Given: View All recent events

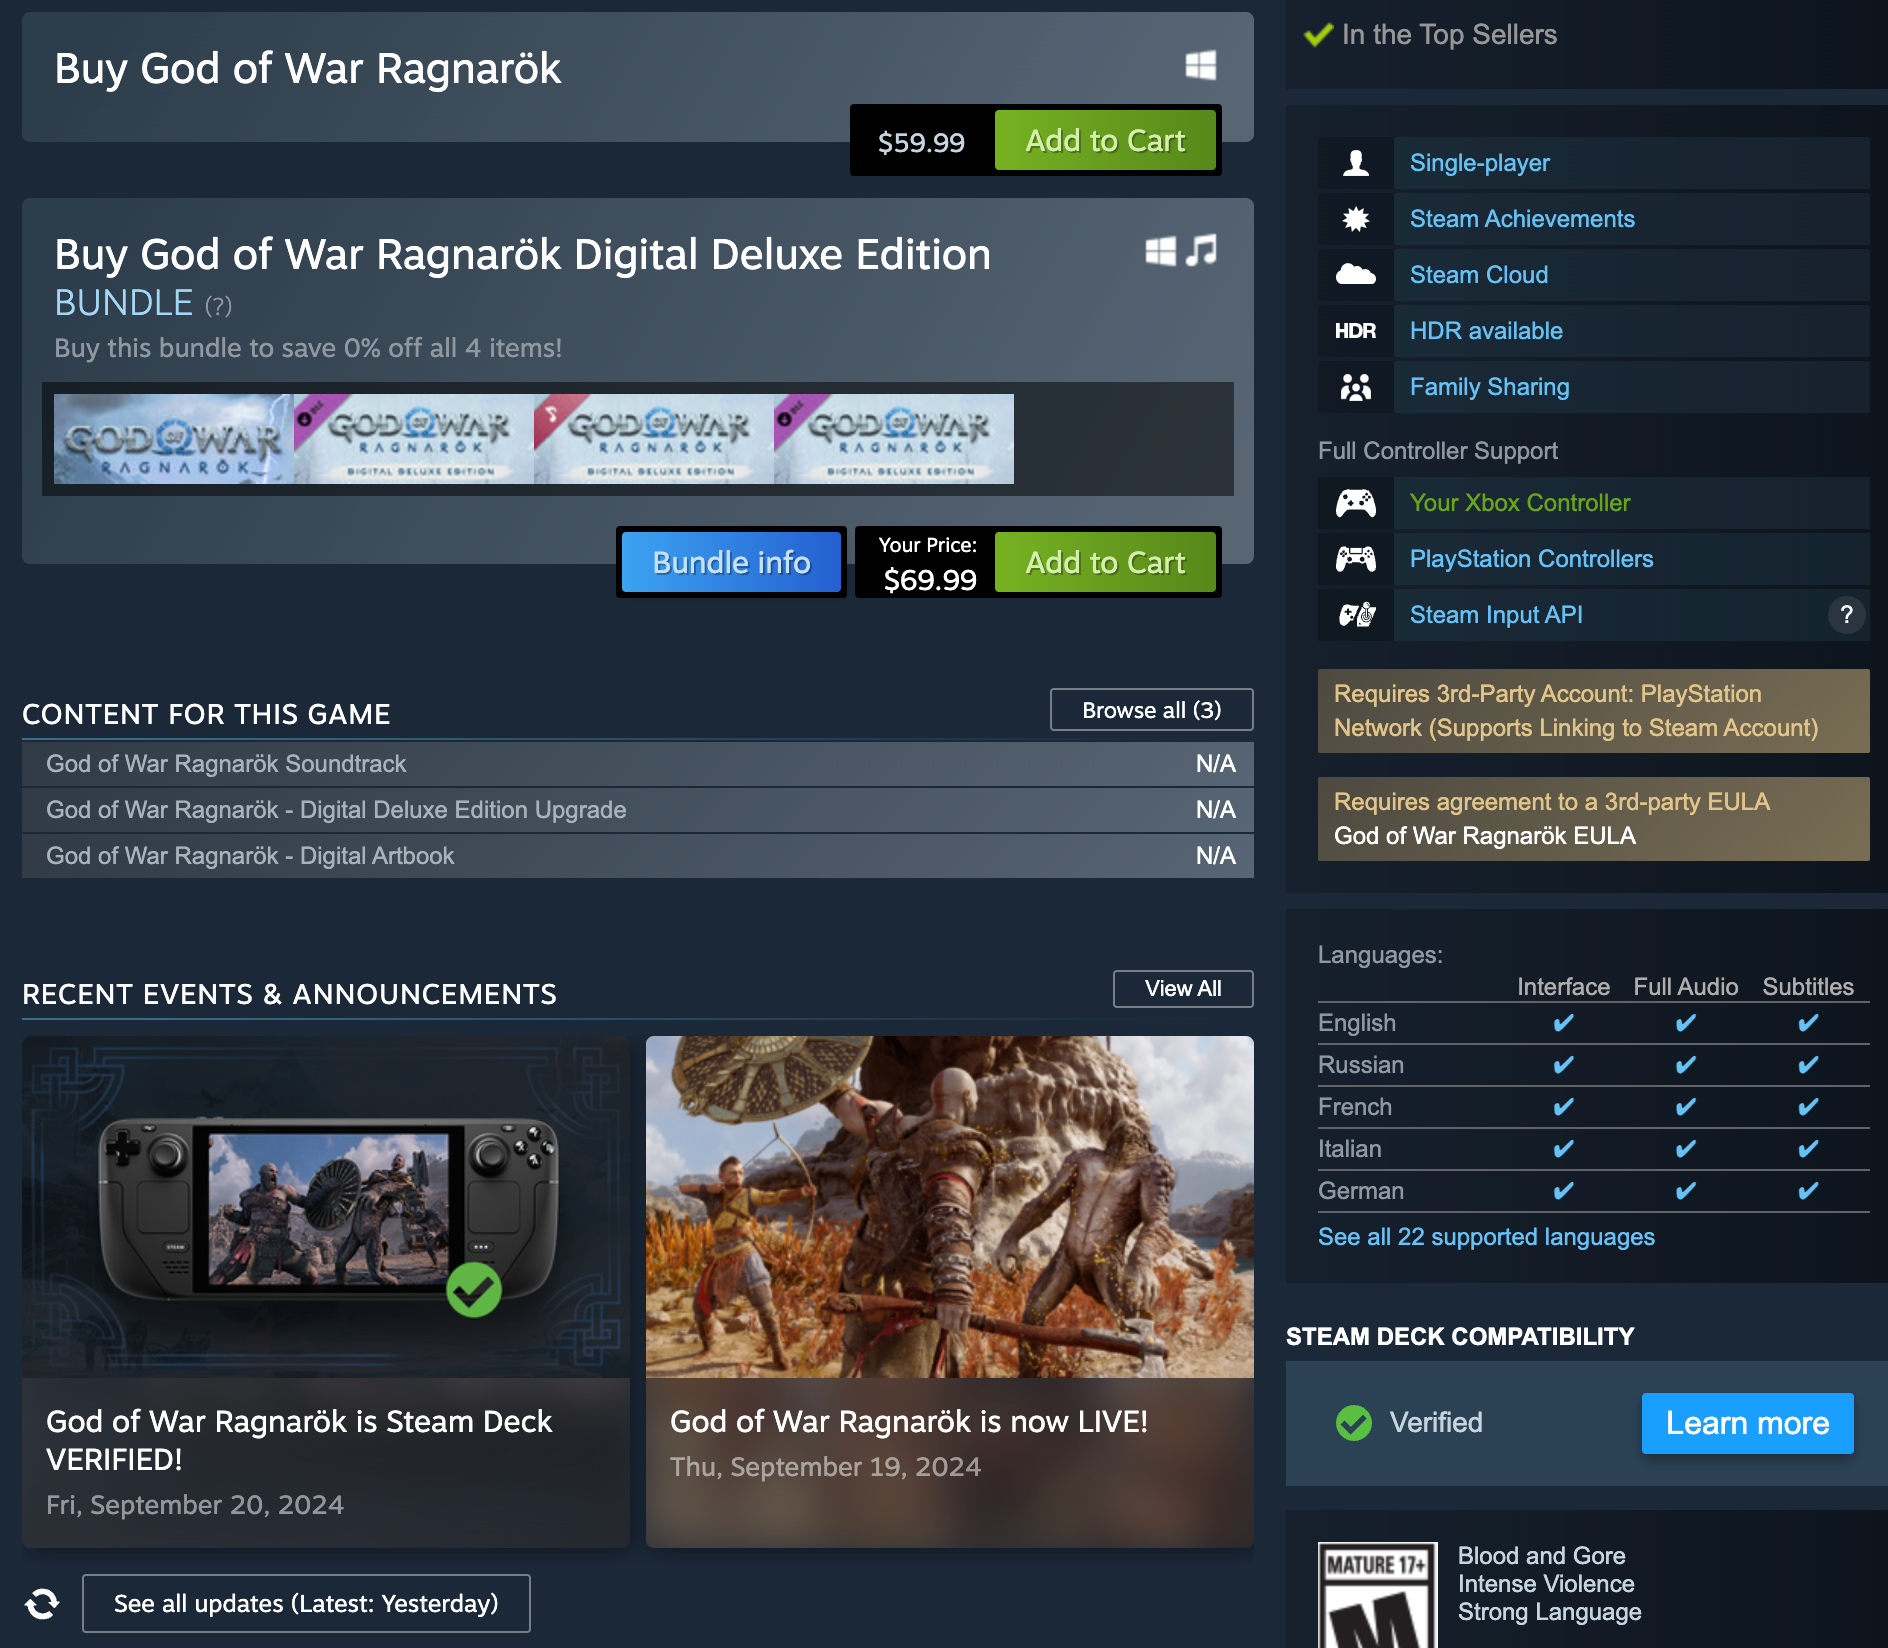Looking at the screenshot, I should (1183, 989).
